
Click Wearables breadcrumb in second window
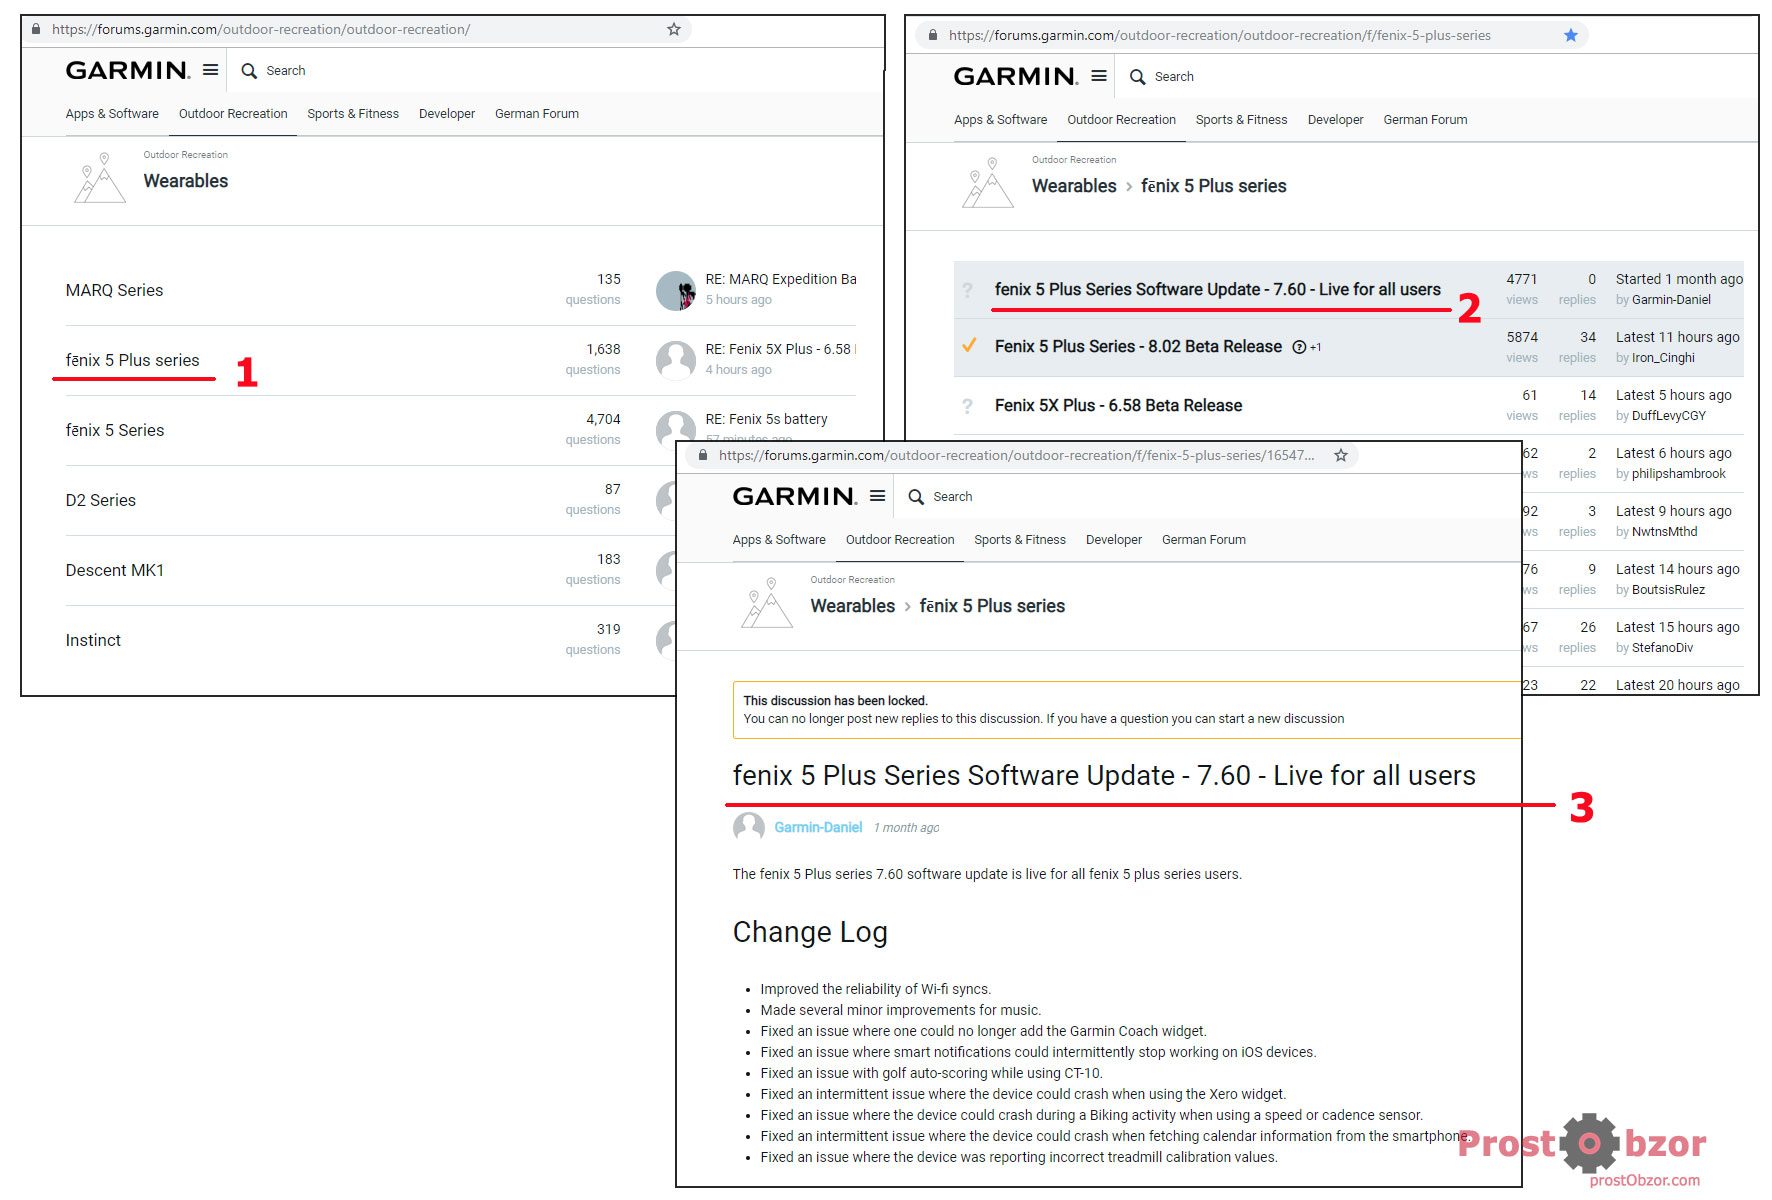click(1074, 186)
